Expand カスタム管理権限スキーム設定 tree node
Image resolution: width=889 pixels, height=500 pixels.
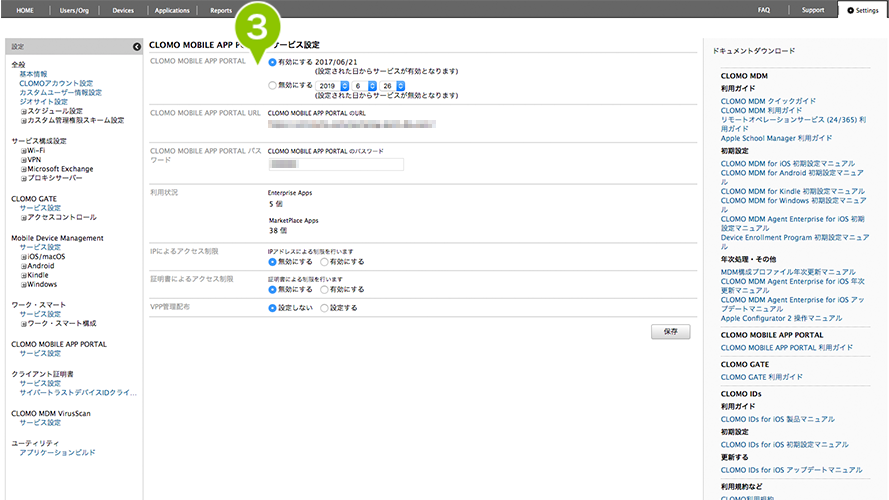click(x=24, y=121)
